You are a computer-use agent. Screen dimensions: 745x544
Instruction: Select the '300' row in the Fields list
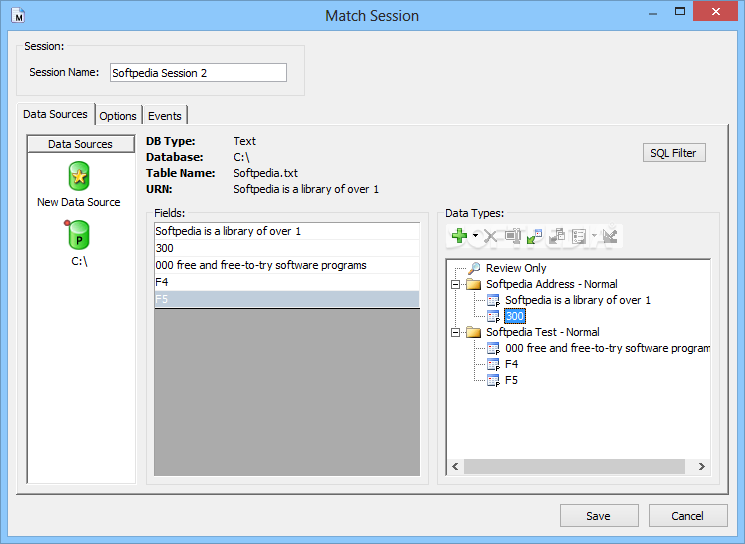pyautogui.click(x=287, y=248)
